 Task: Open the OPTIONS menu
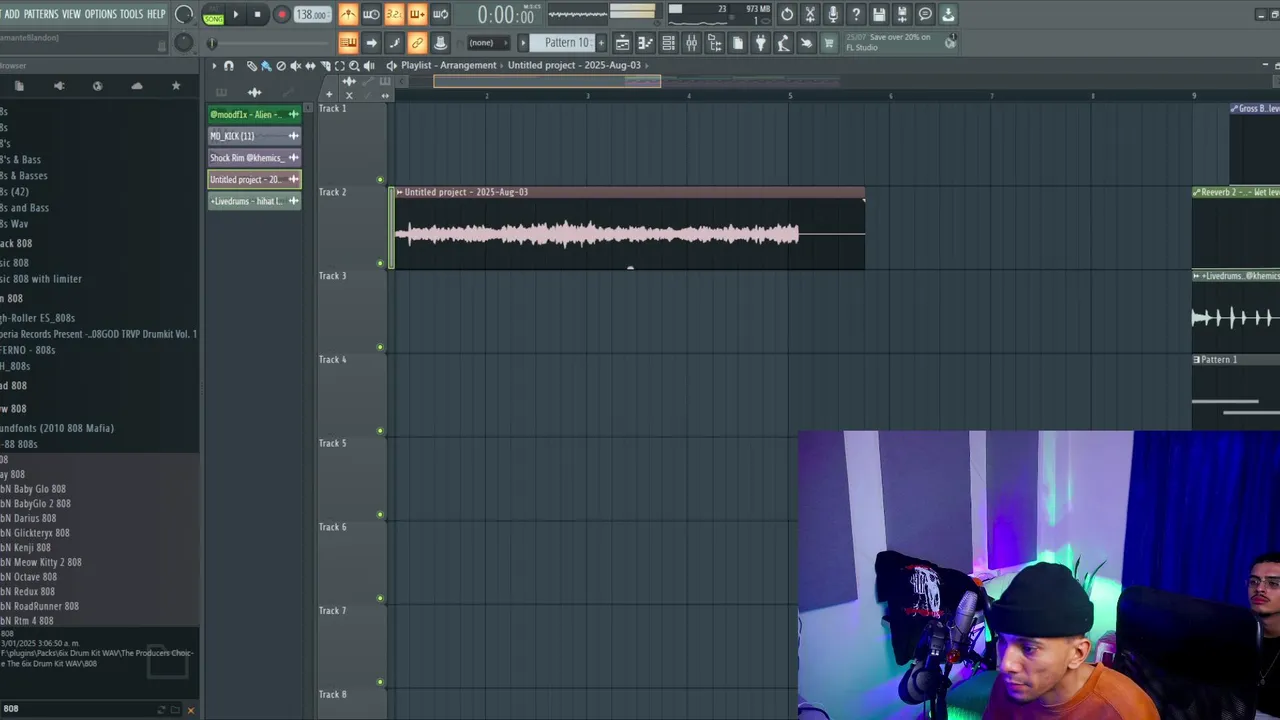pos(100,14)
